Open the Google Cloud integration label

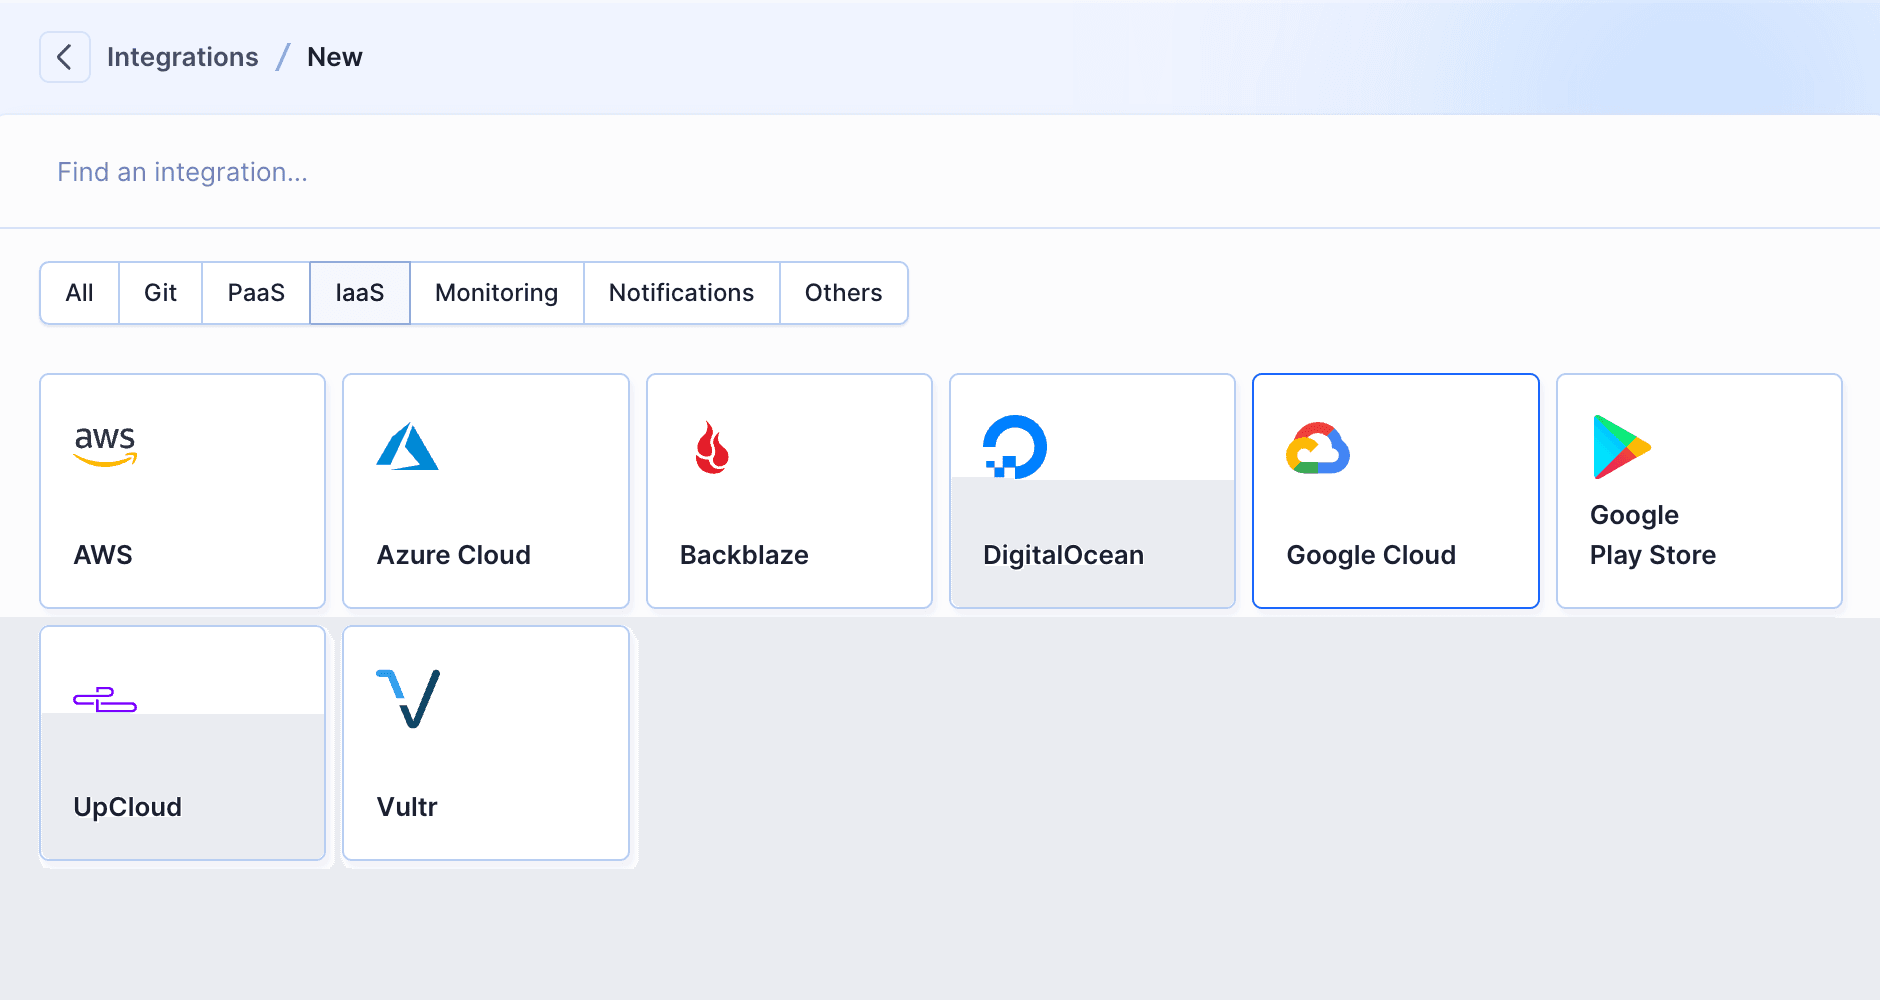(1371, 555)
